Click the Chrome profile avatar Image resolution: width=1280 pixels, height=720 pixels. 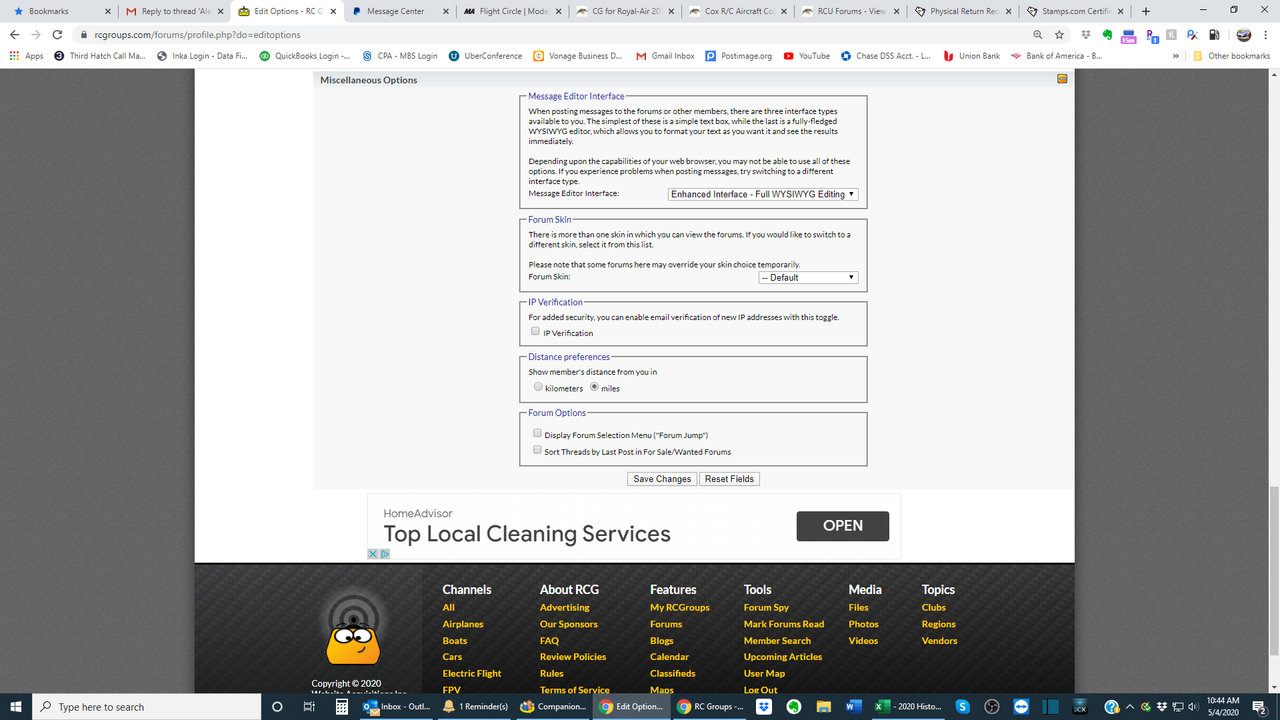pyautogui.click(x=1243, y=33)
